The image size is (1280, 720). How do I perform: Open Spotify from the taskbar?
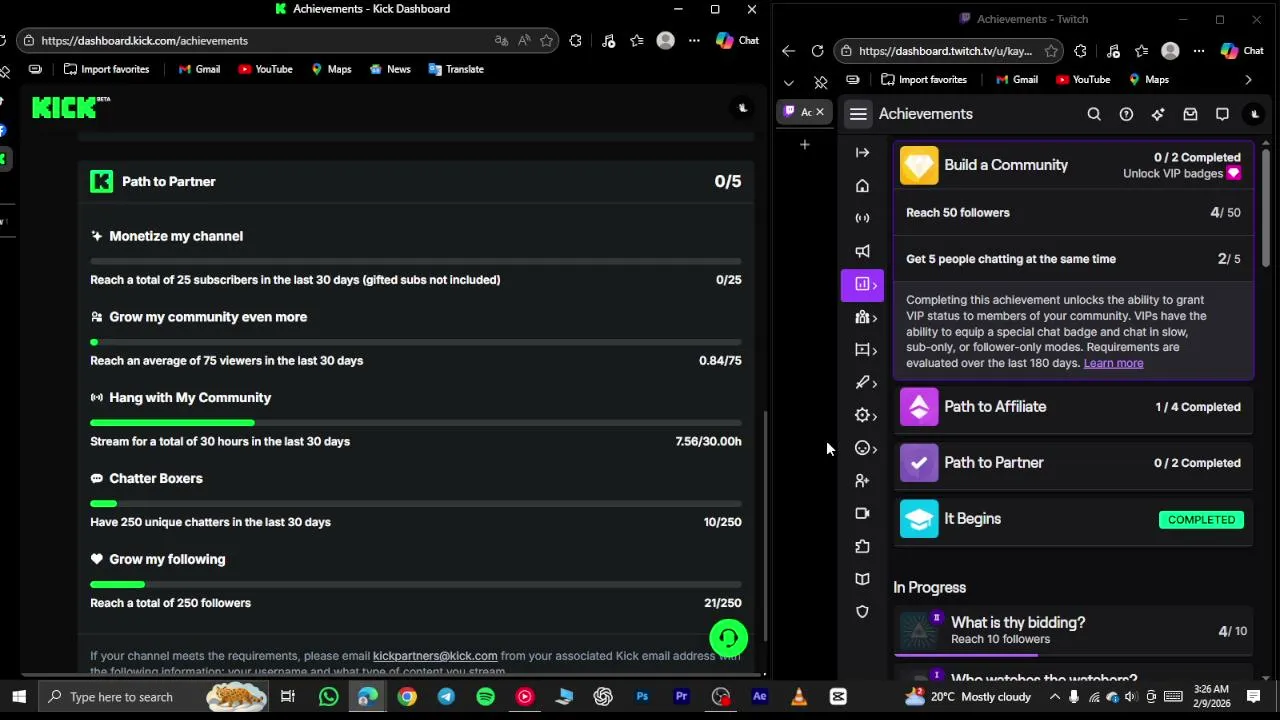pyautogui.click(x=485, y=697)
